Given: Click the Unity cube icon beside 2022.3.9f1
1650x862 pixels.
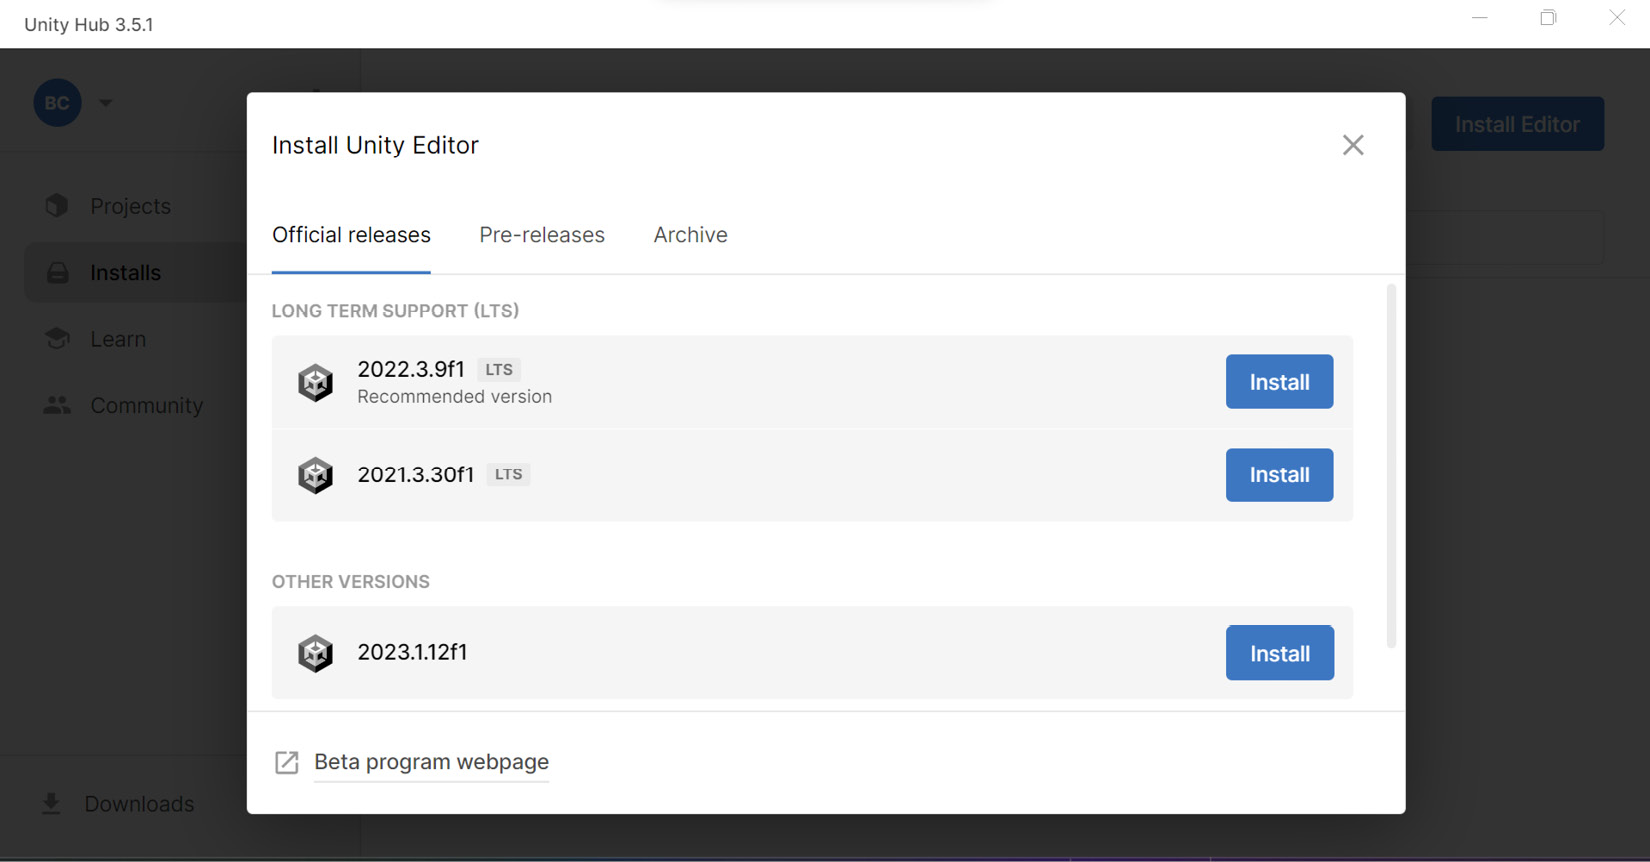Looking at the screenshot, I should 315,382.
